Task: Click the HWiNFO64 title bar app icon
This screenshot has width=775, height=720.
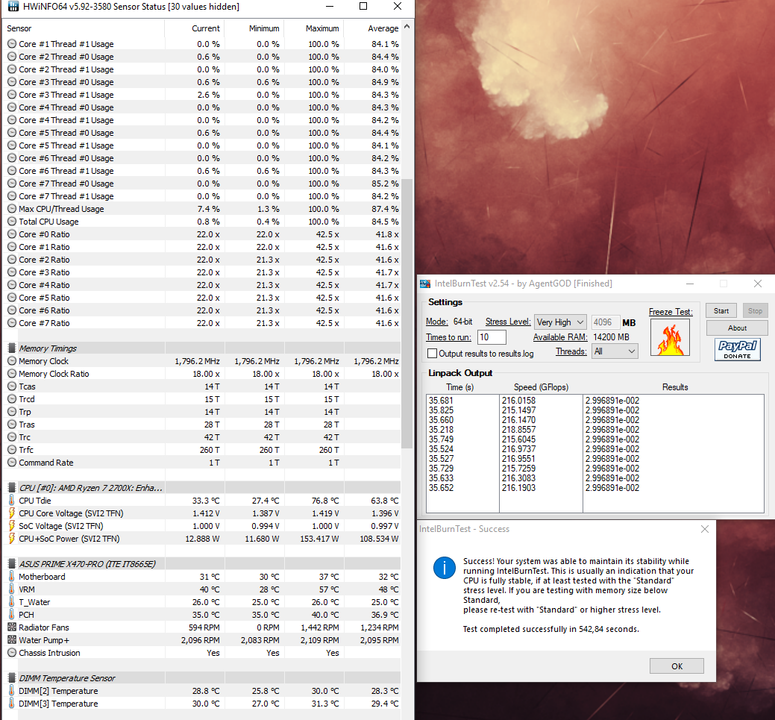Action: point(13,6)
